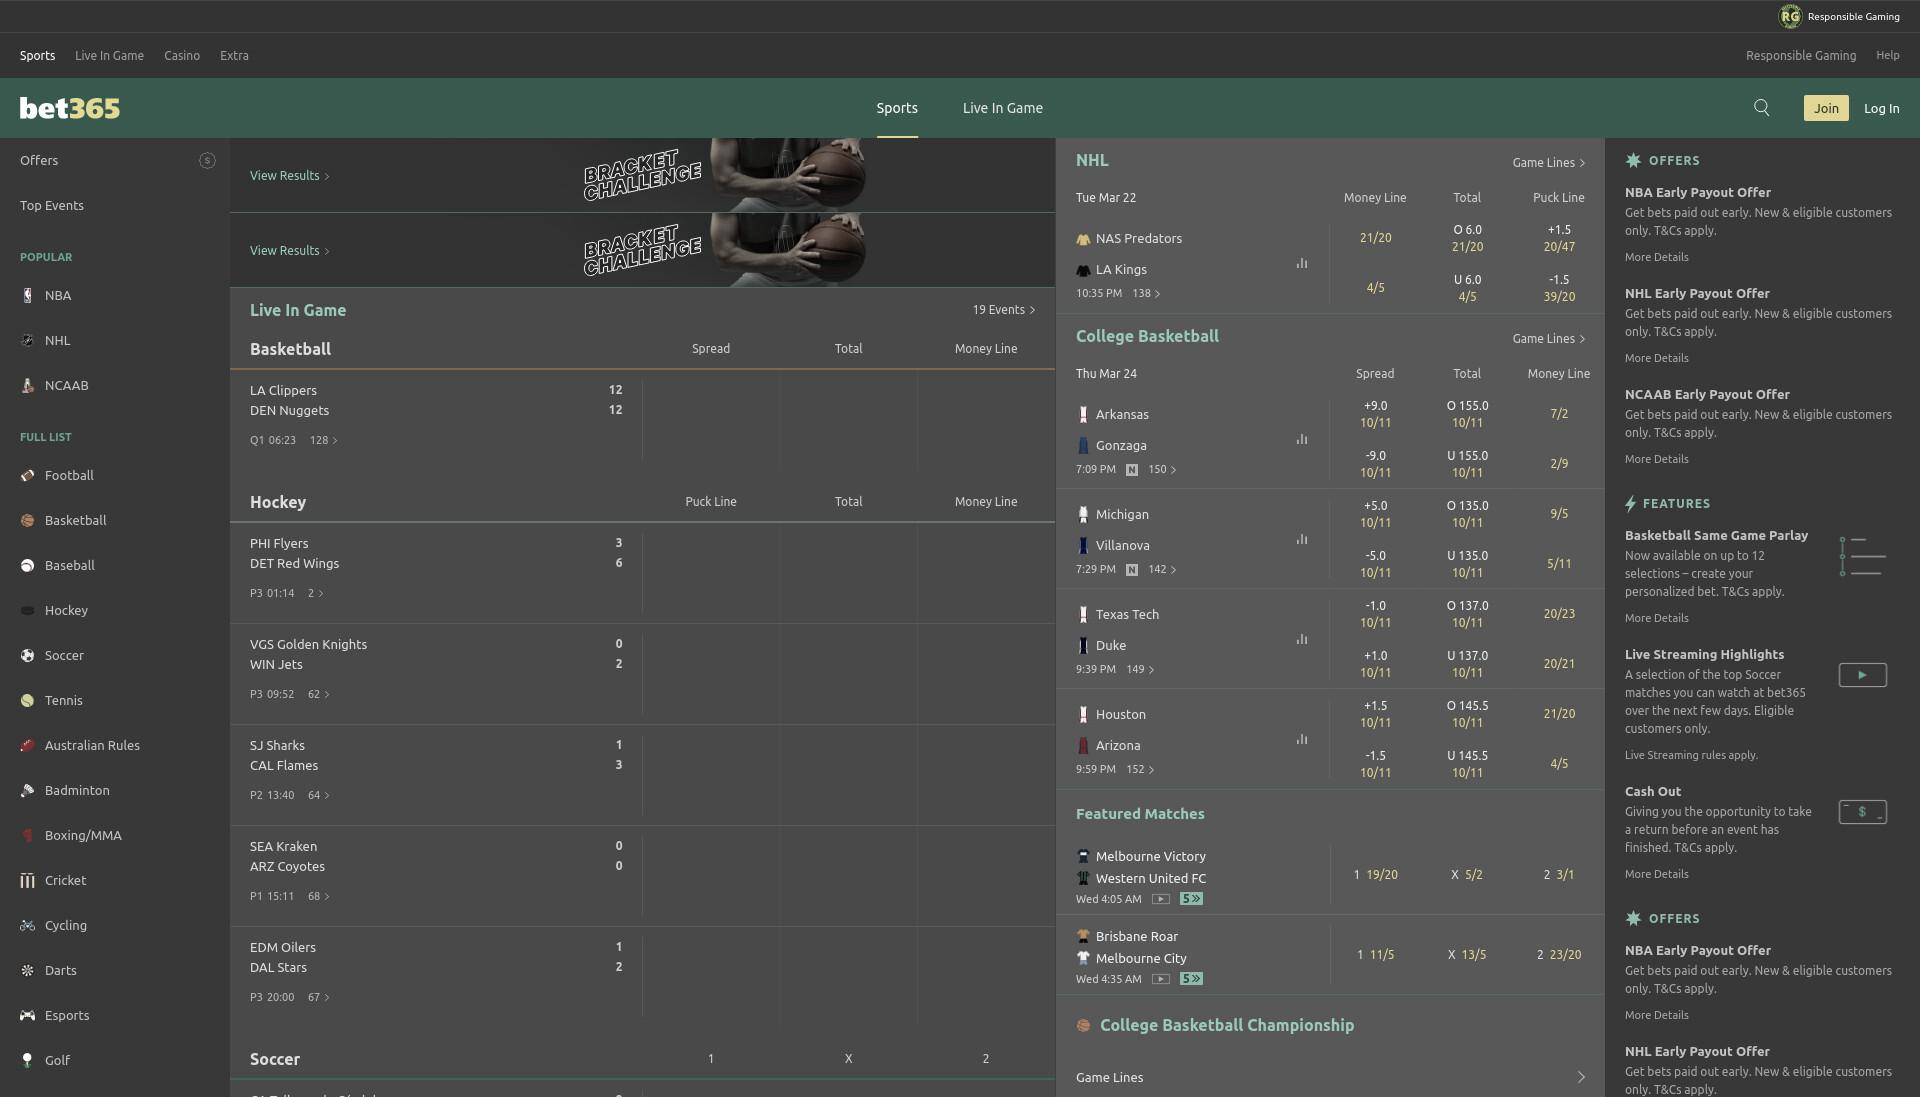Screen dimensions: 1920x1097
Task: Select NBA icon in Popular list
Action: [x=28, y=295]
